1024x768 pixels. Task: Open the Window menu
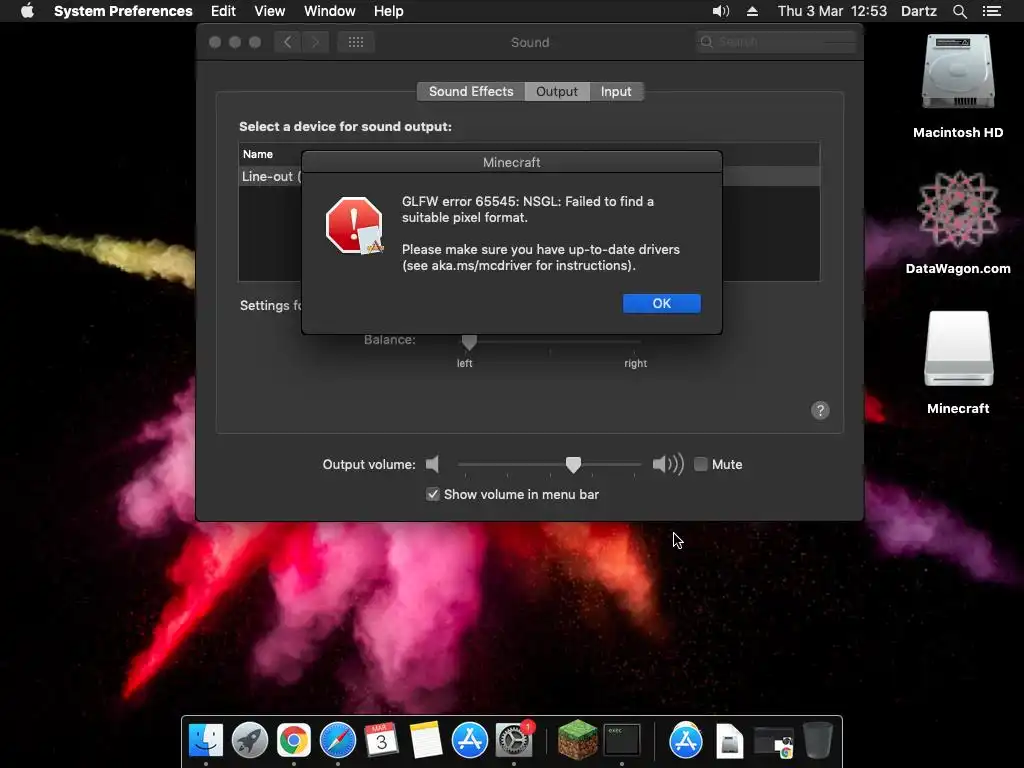coord(330,11)
